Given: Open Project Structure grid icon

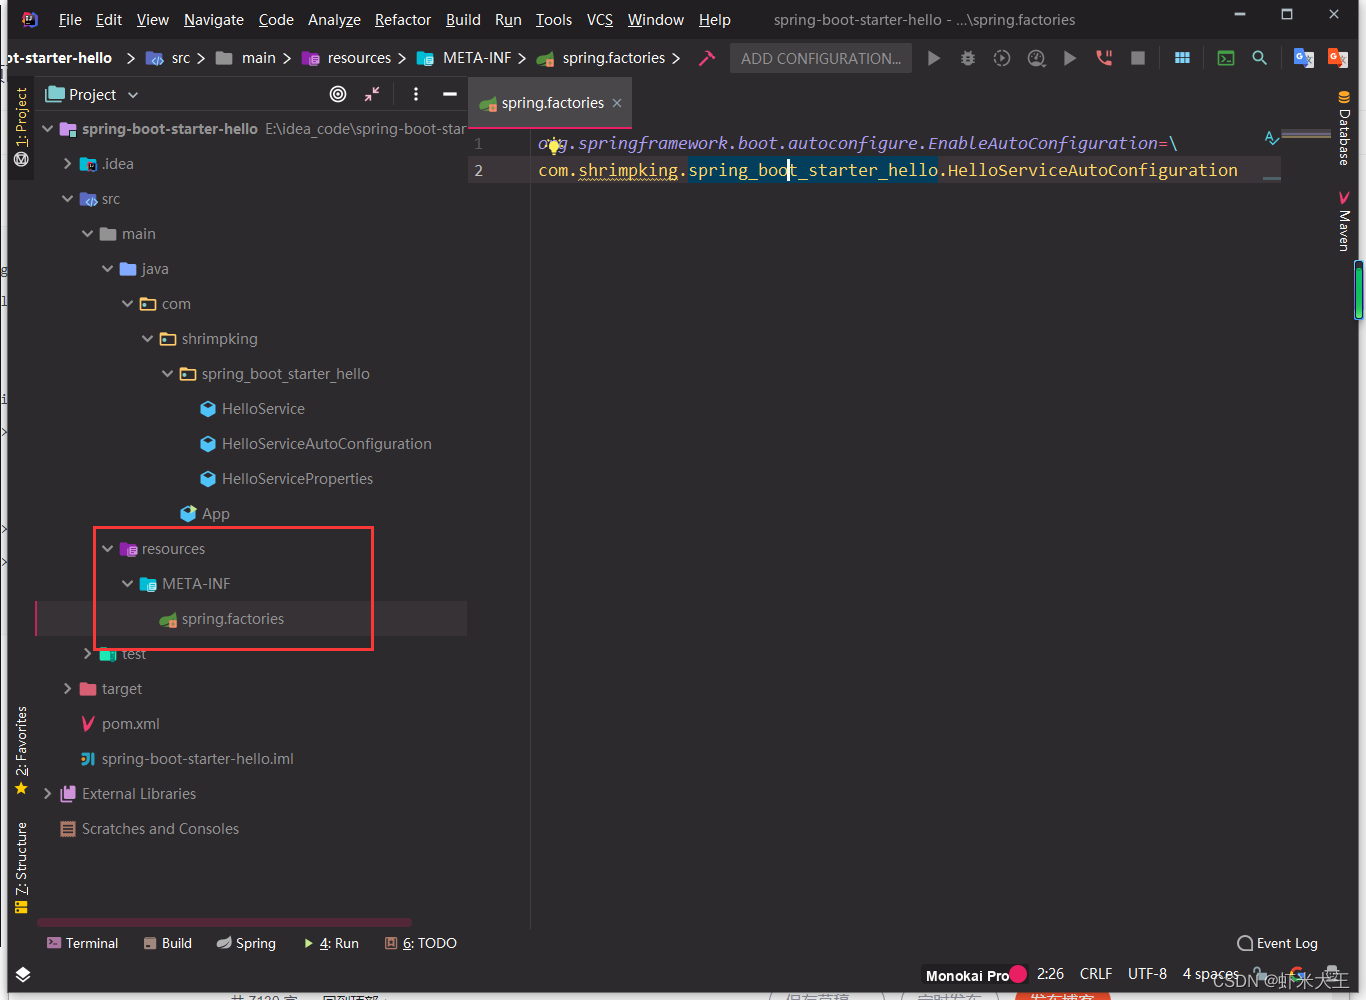Looking at the screenshot, I should pos(1182,58).
